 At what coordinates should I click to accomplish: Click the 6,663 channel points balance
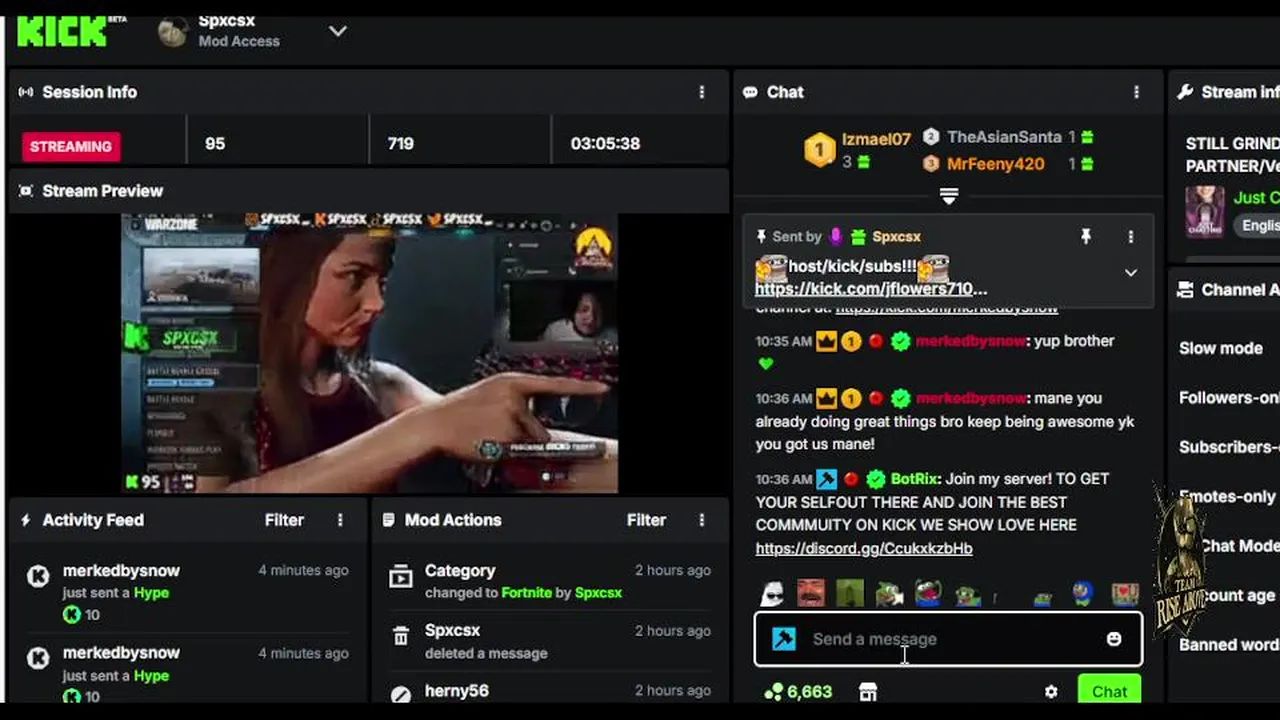click(x=797, y=692)
